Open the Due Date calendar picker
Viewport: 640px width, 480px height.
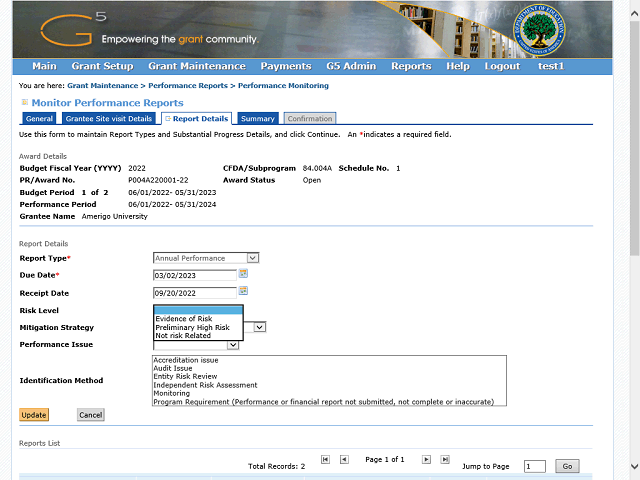(243, 274)
